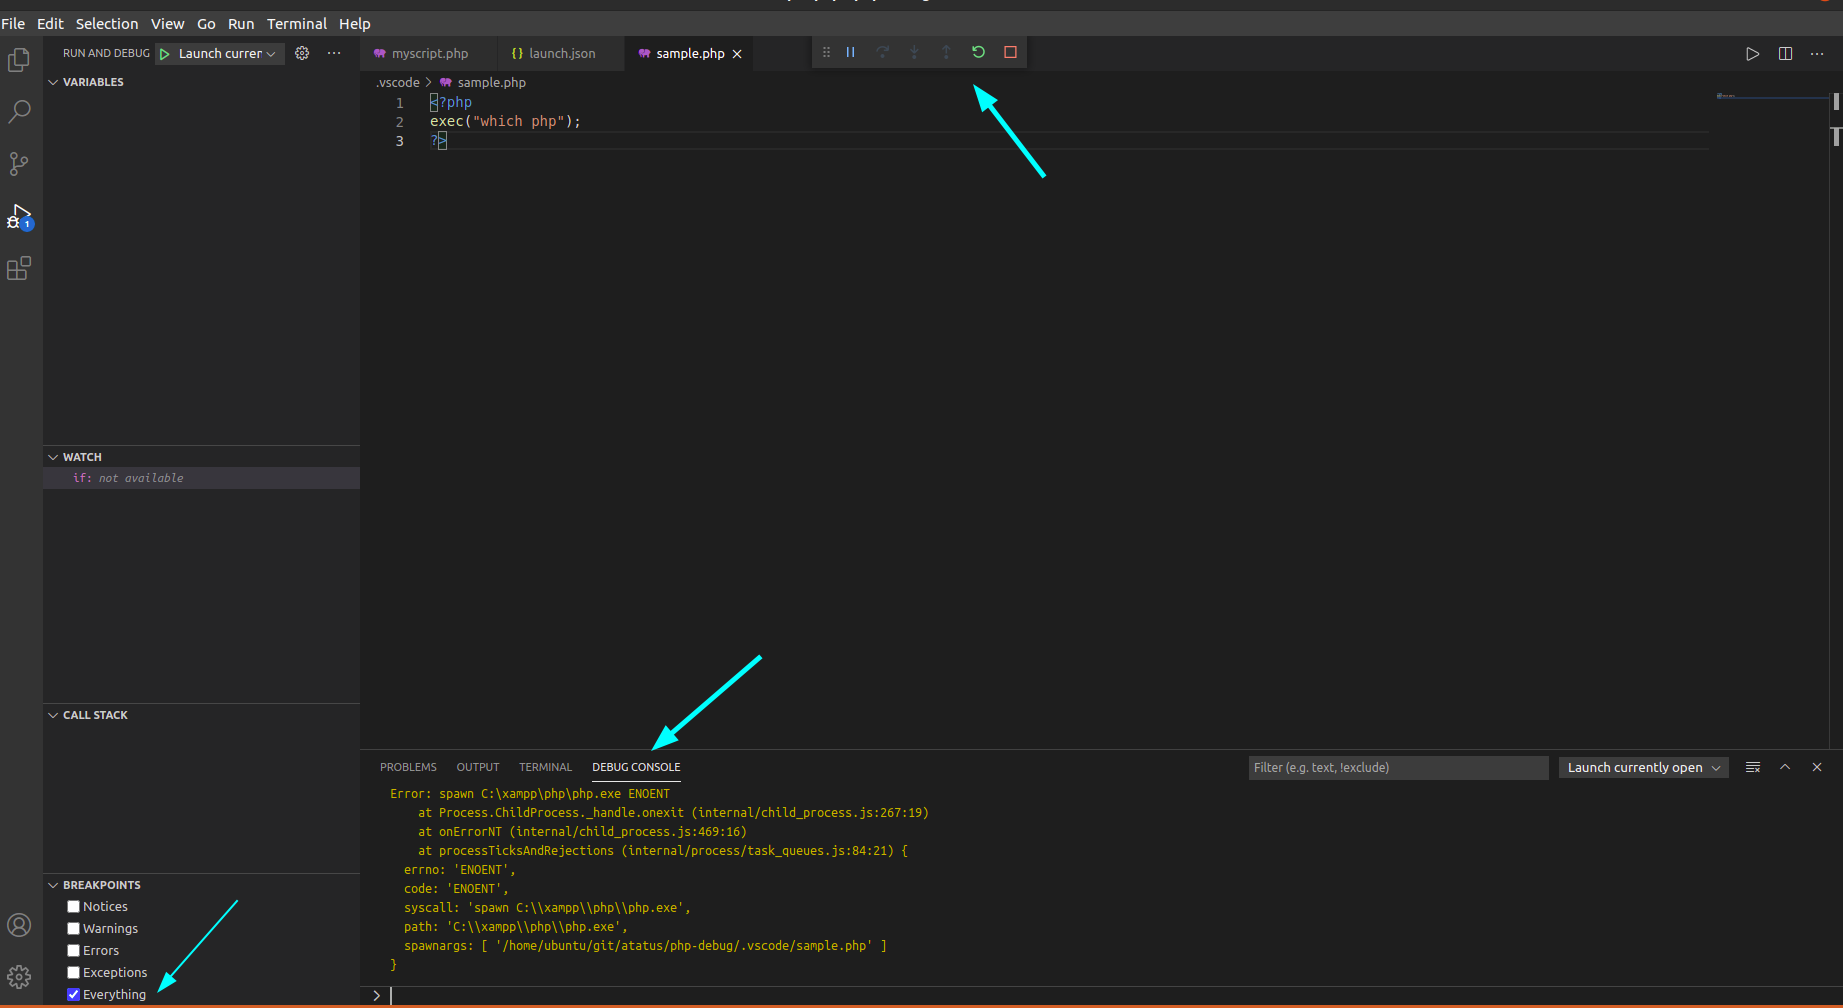Click line number 3 in the gutter
Image resolution: width=1843 pixels, height=1008 pixels.
click(x=400, y=141)
